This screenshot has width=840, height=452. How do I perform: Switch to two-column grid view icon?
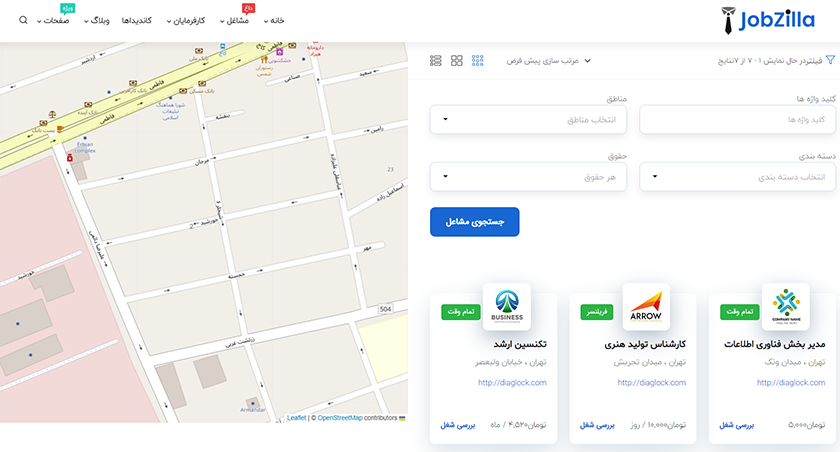(x=457, y=61)
